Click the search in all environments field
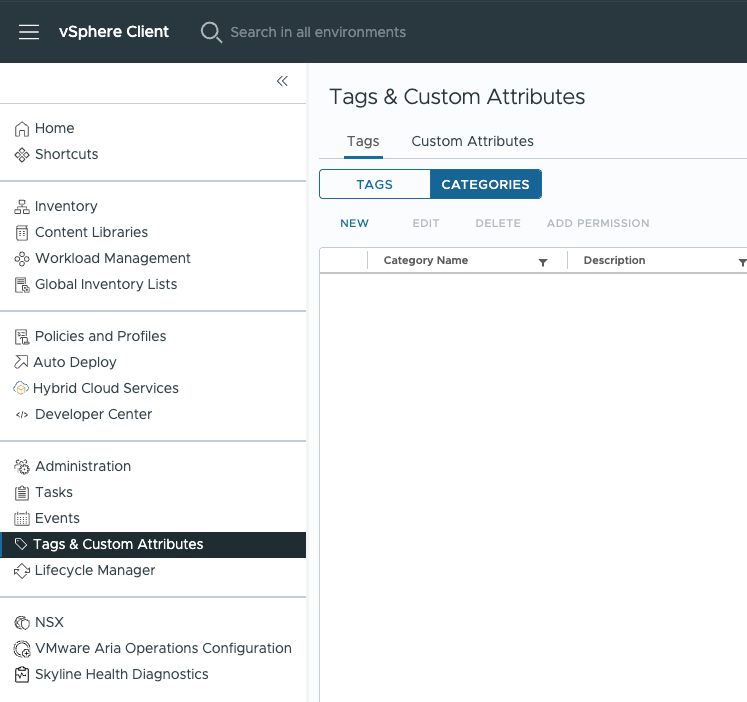747x702 pixels. pyautogui.click(x=318, y=32)
